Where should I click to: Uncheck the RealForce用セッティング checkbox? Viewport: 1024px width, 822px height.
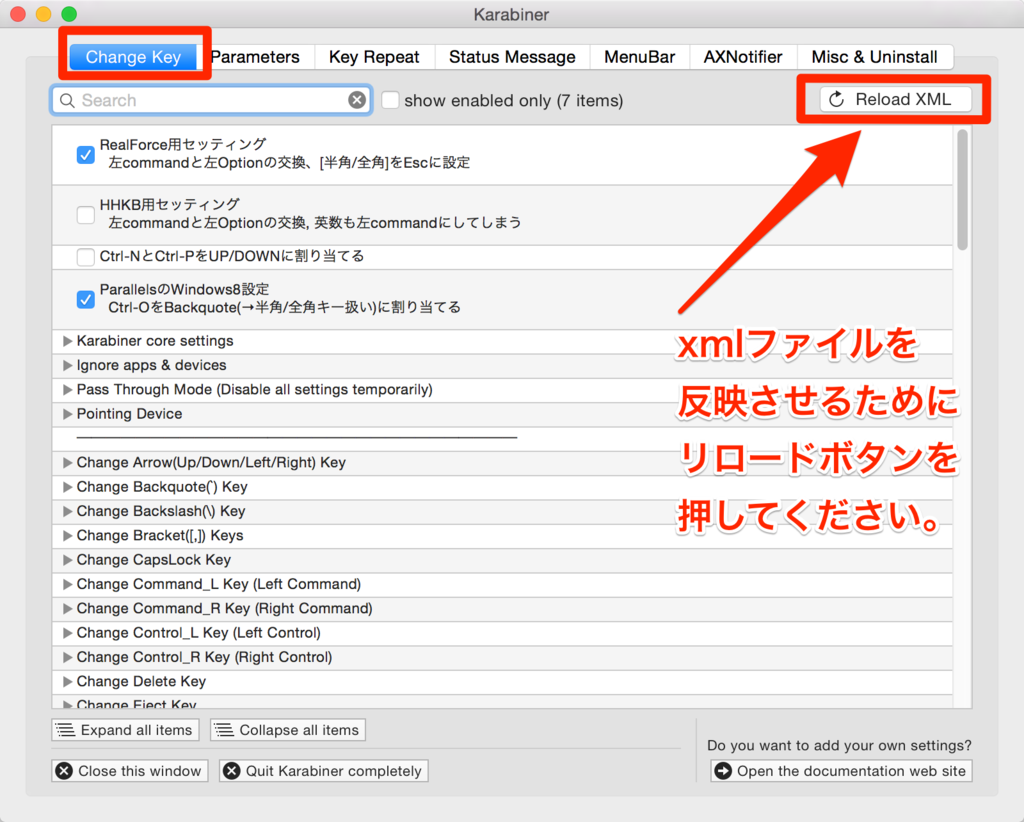[x=86, y=155]
